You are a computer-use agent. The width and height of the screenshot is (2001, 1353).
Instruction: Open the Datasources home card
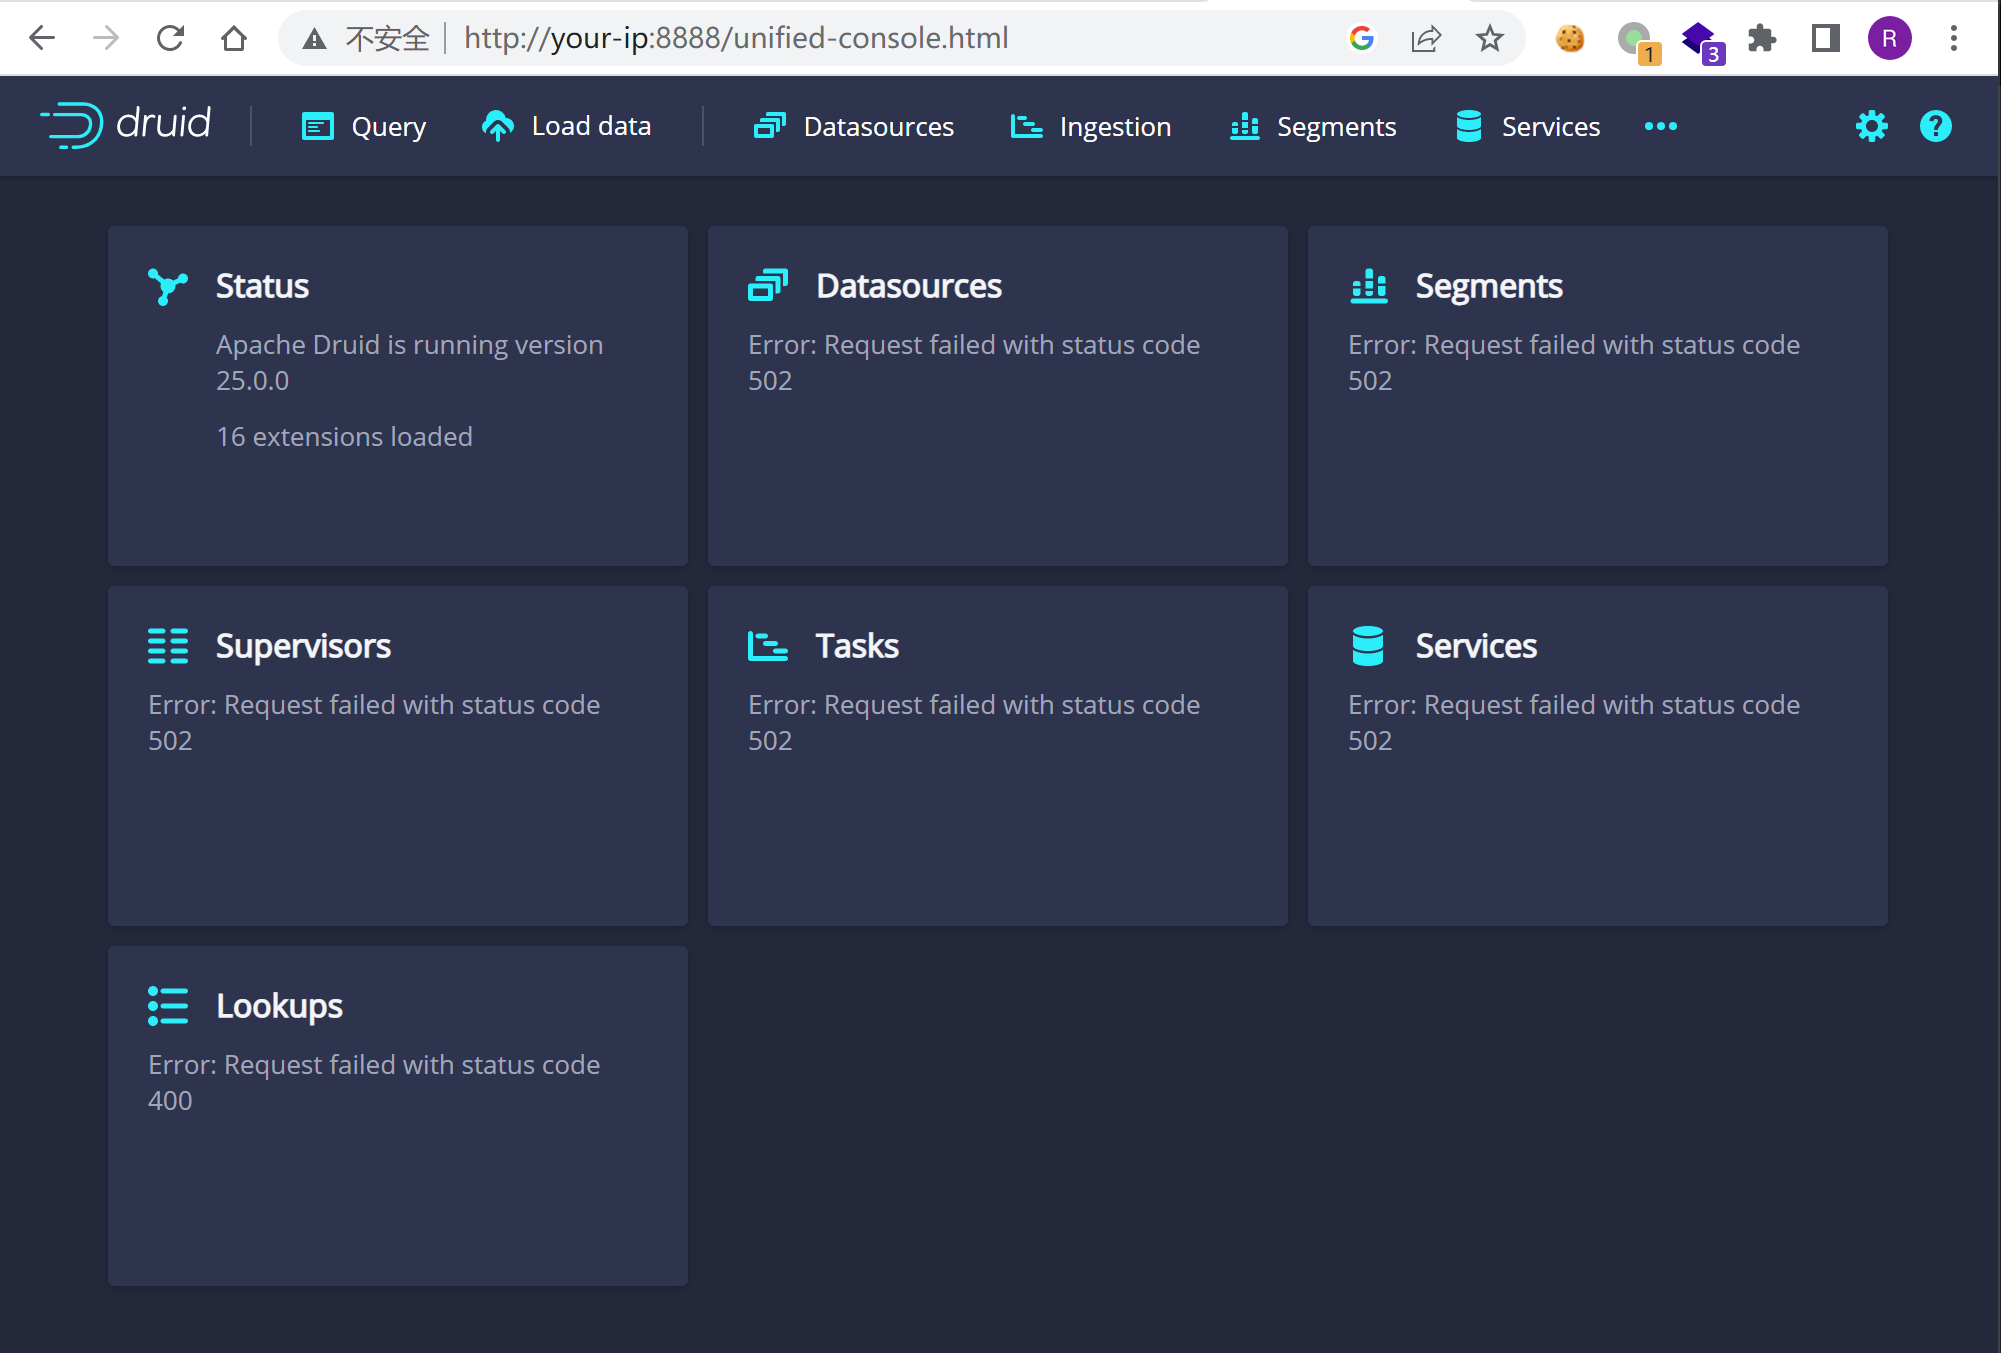(997, 395)
